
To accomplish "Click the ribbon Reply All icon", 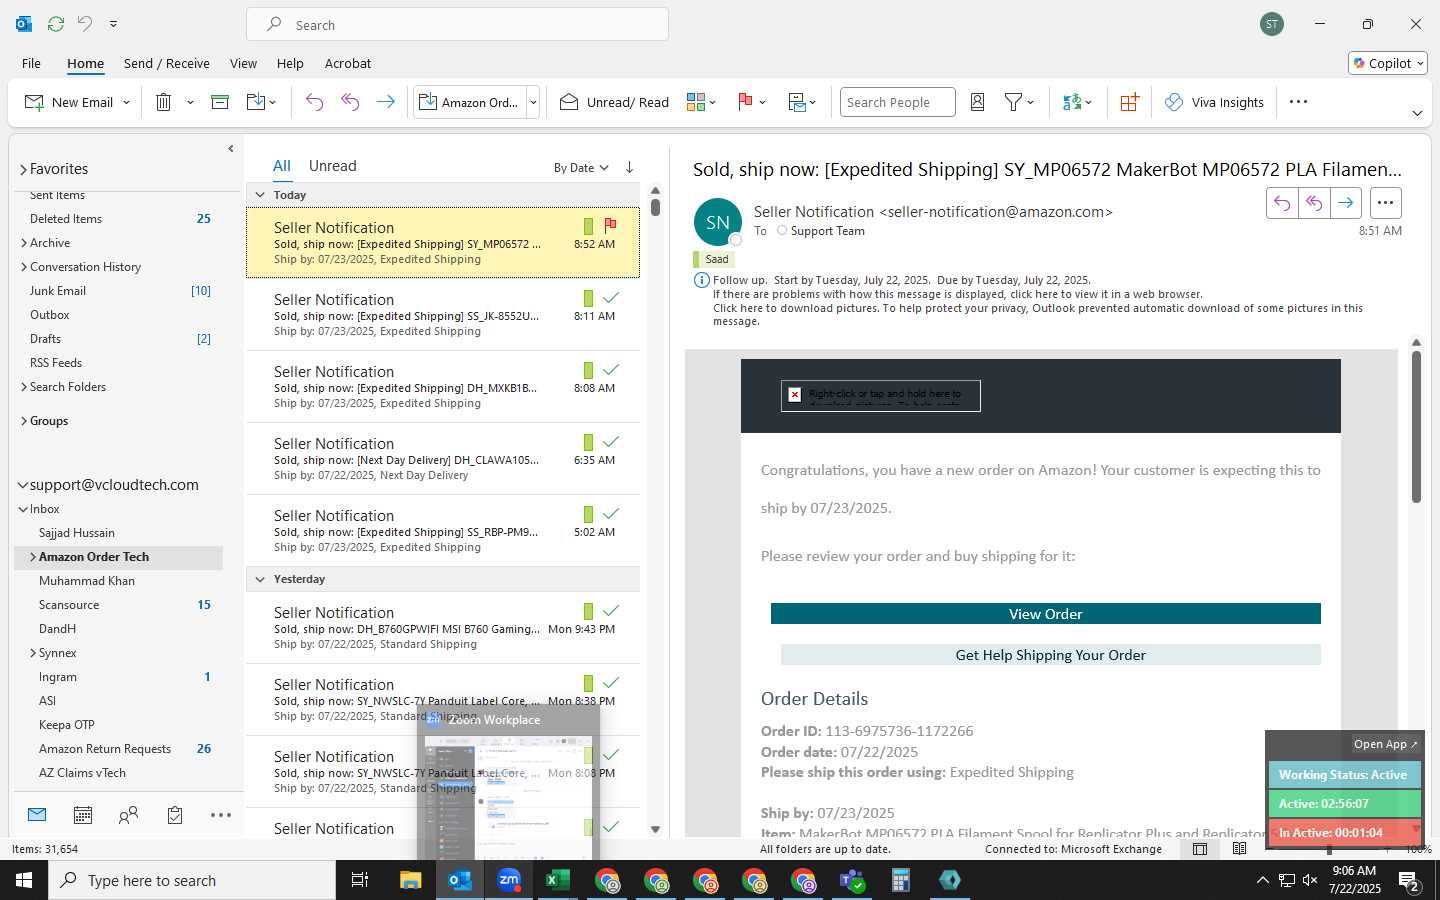I will pyautogui.click(x=350, y=102).
